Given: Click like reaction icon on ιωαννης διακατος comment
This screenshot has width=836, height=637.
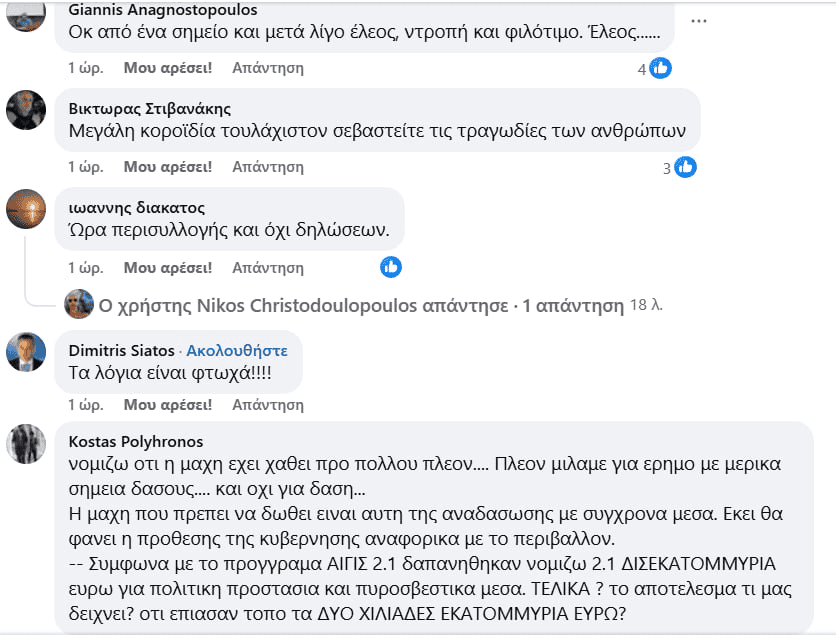Looking at the screenshot, I should pos(391,267).
